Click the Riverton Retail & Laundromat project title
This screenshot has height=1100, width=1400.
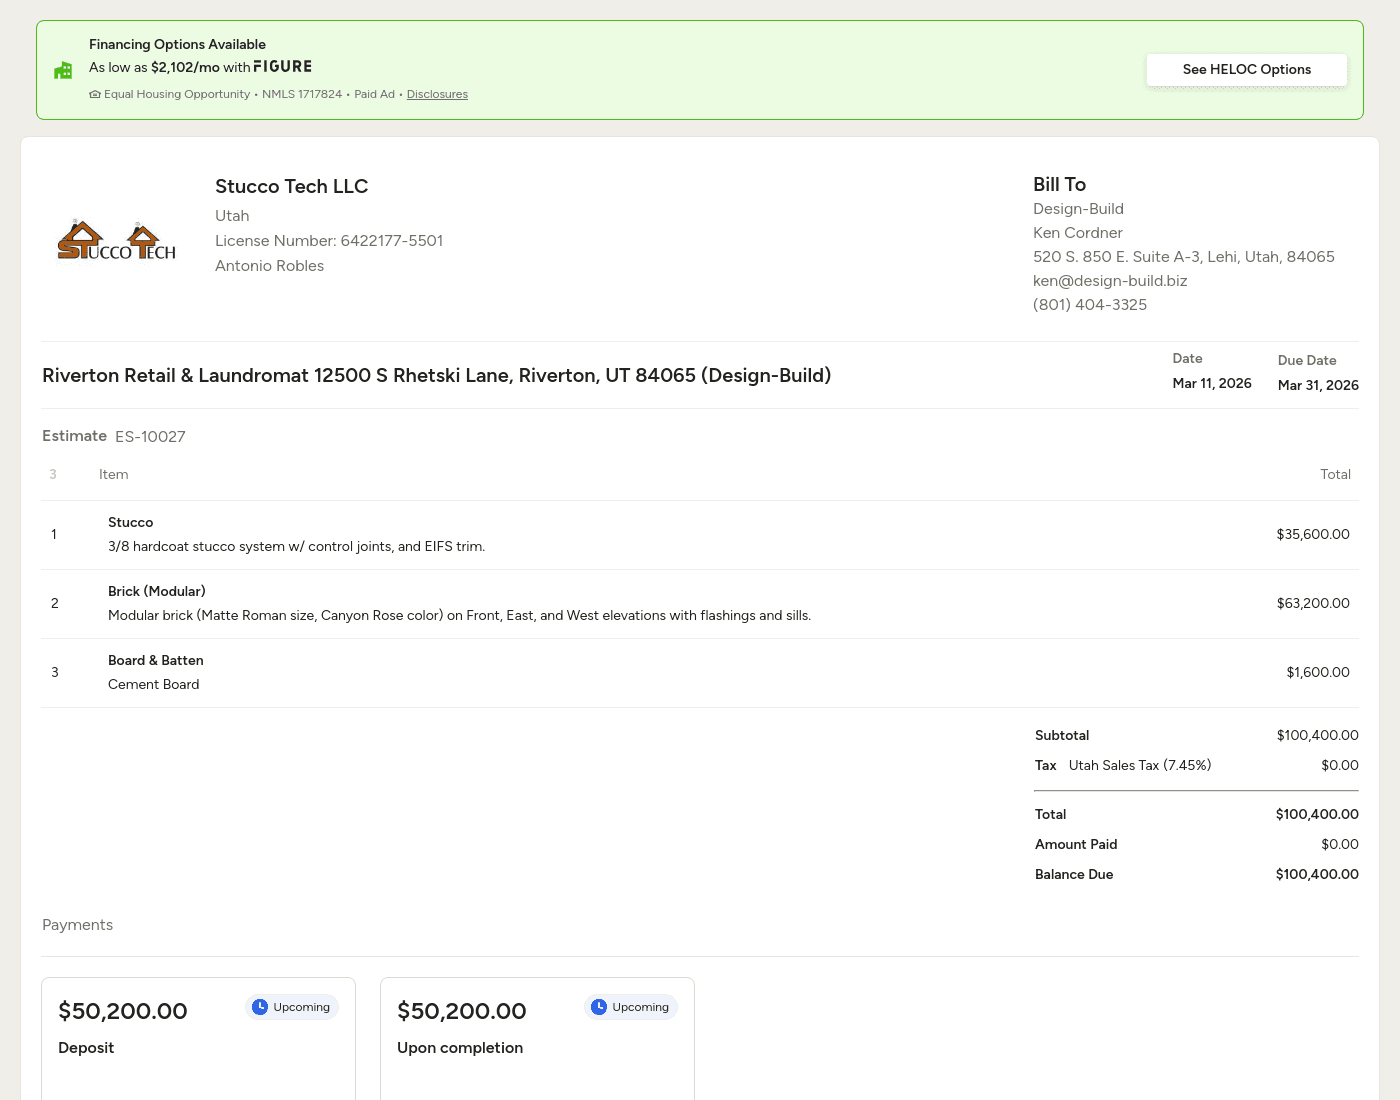436,376
